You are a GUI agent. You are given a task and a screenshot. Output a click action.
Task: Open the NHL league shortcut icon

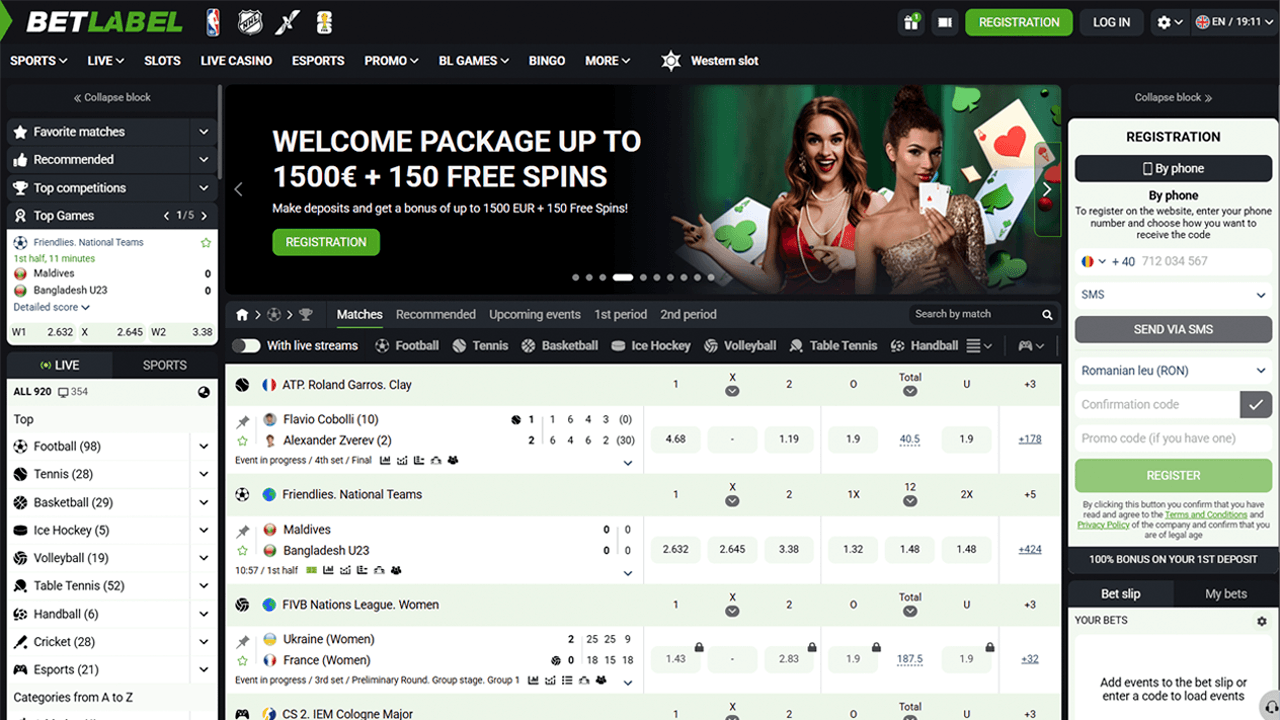(x=250, y=22)
